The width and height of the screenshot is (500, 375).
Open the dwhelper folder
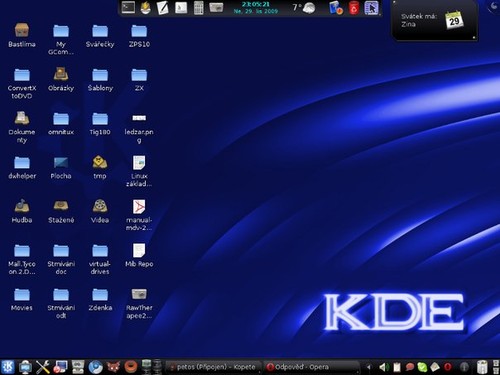click(22, 167)
